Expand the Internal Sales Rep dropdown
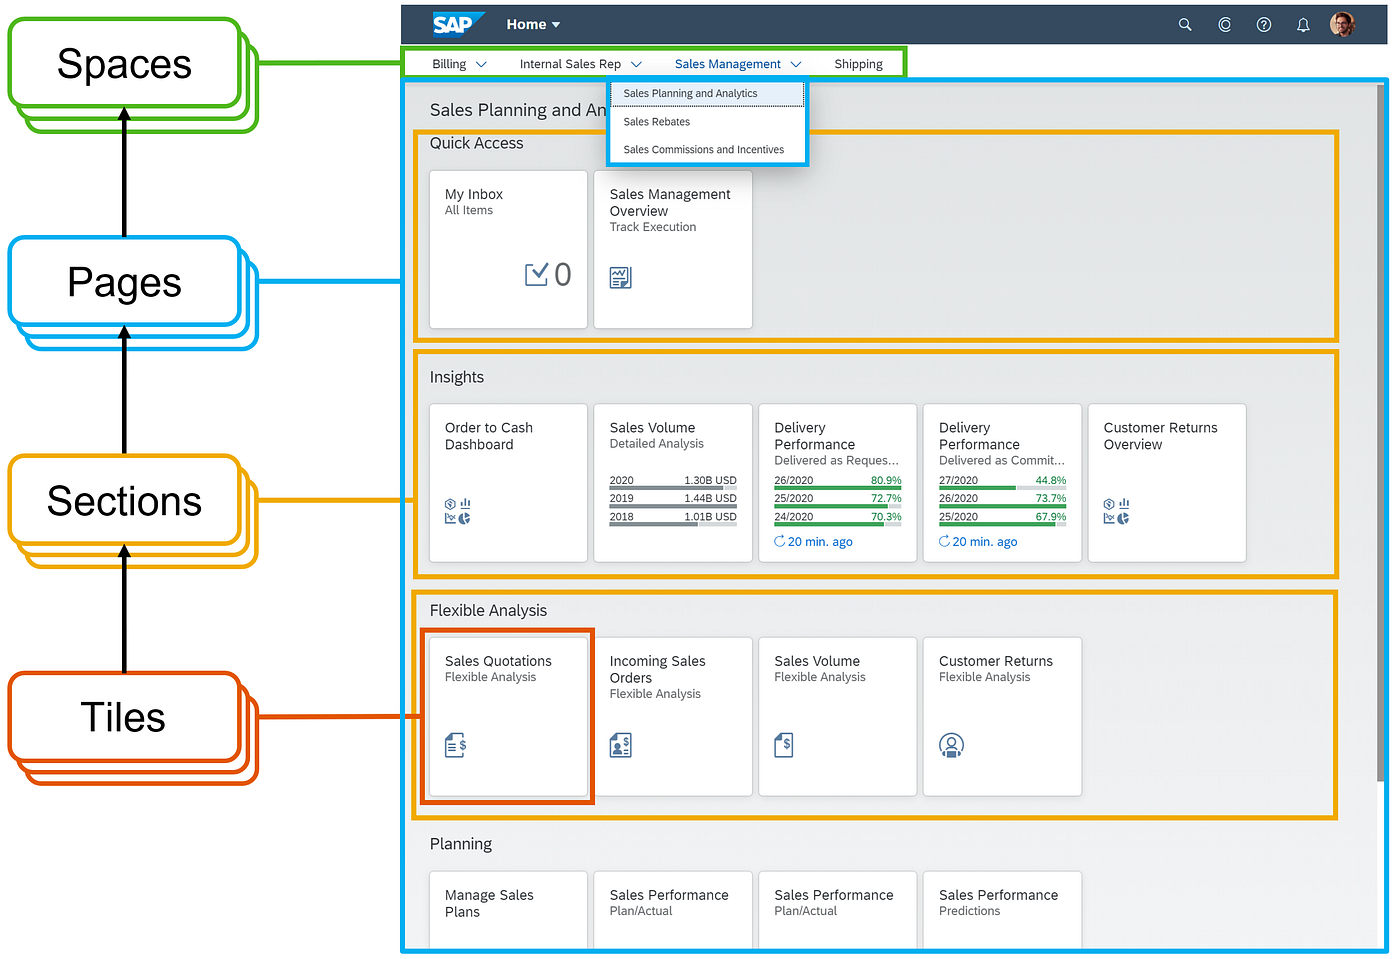This screenshot has height=959, width=1400. tap(580, 63)
